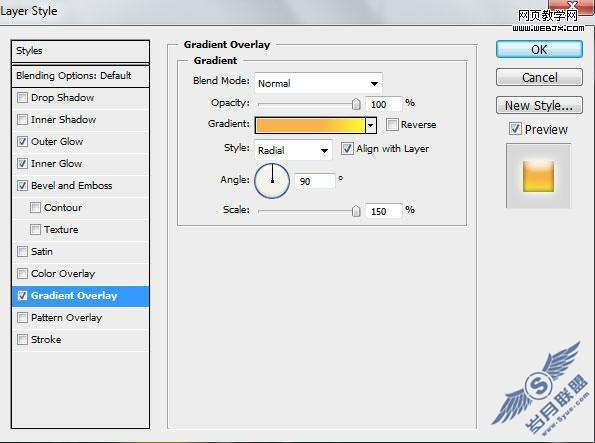Toggle the Reverse gradient checkbox
Screen dimensions: 595x443
point(392,124)
